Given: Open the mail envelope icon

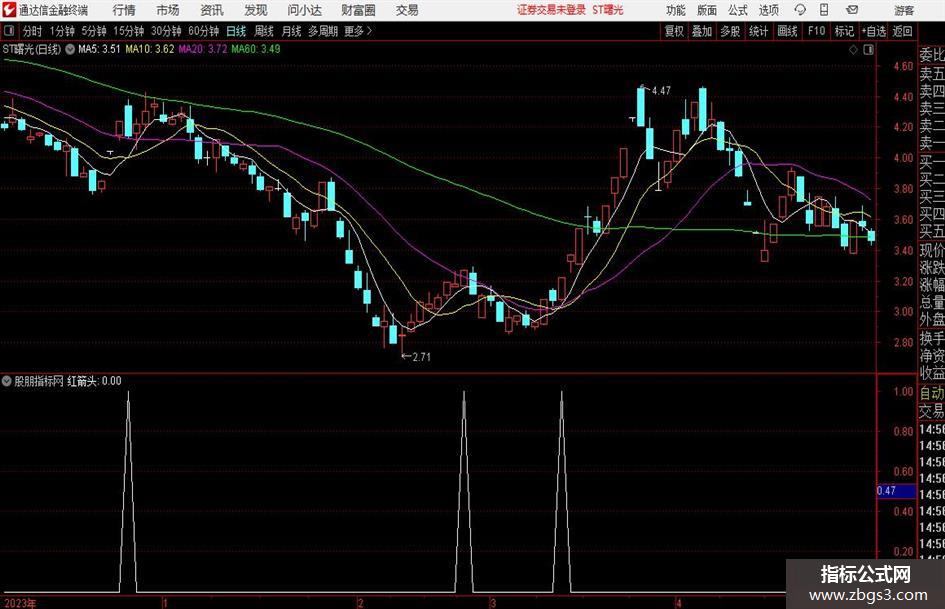Looking at the screenshot, I should coord(852,10).
